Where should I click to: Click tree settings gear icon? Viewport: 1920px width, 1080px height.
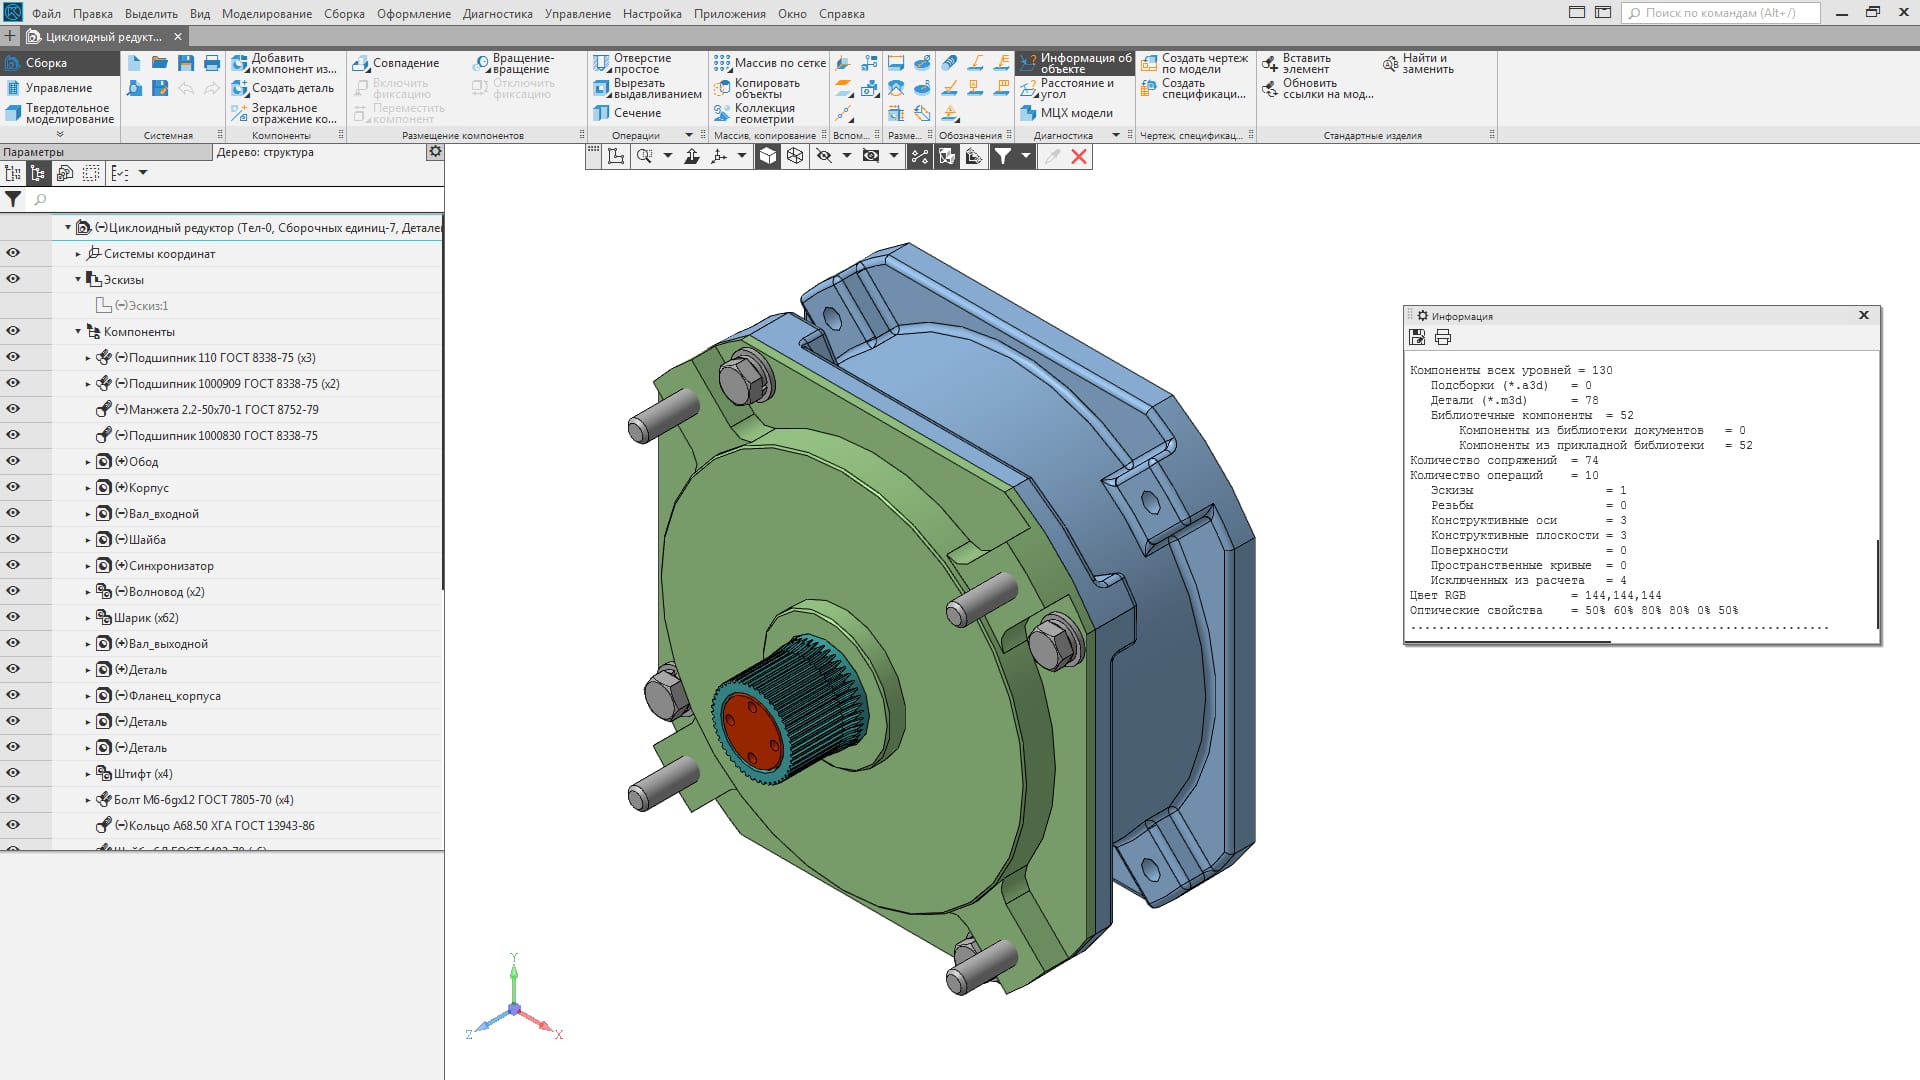[435, 152]
